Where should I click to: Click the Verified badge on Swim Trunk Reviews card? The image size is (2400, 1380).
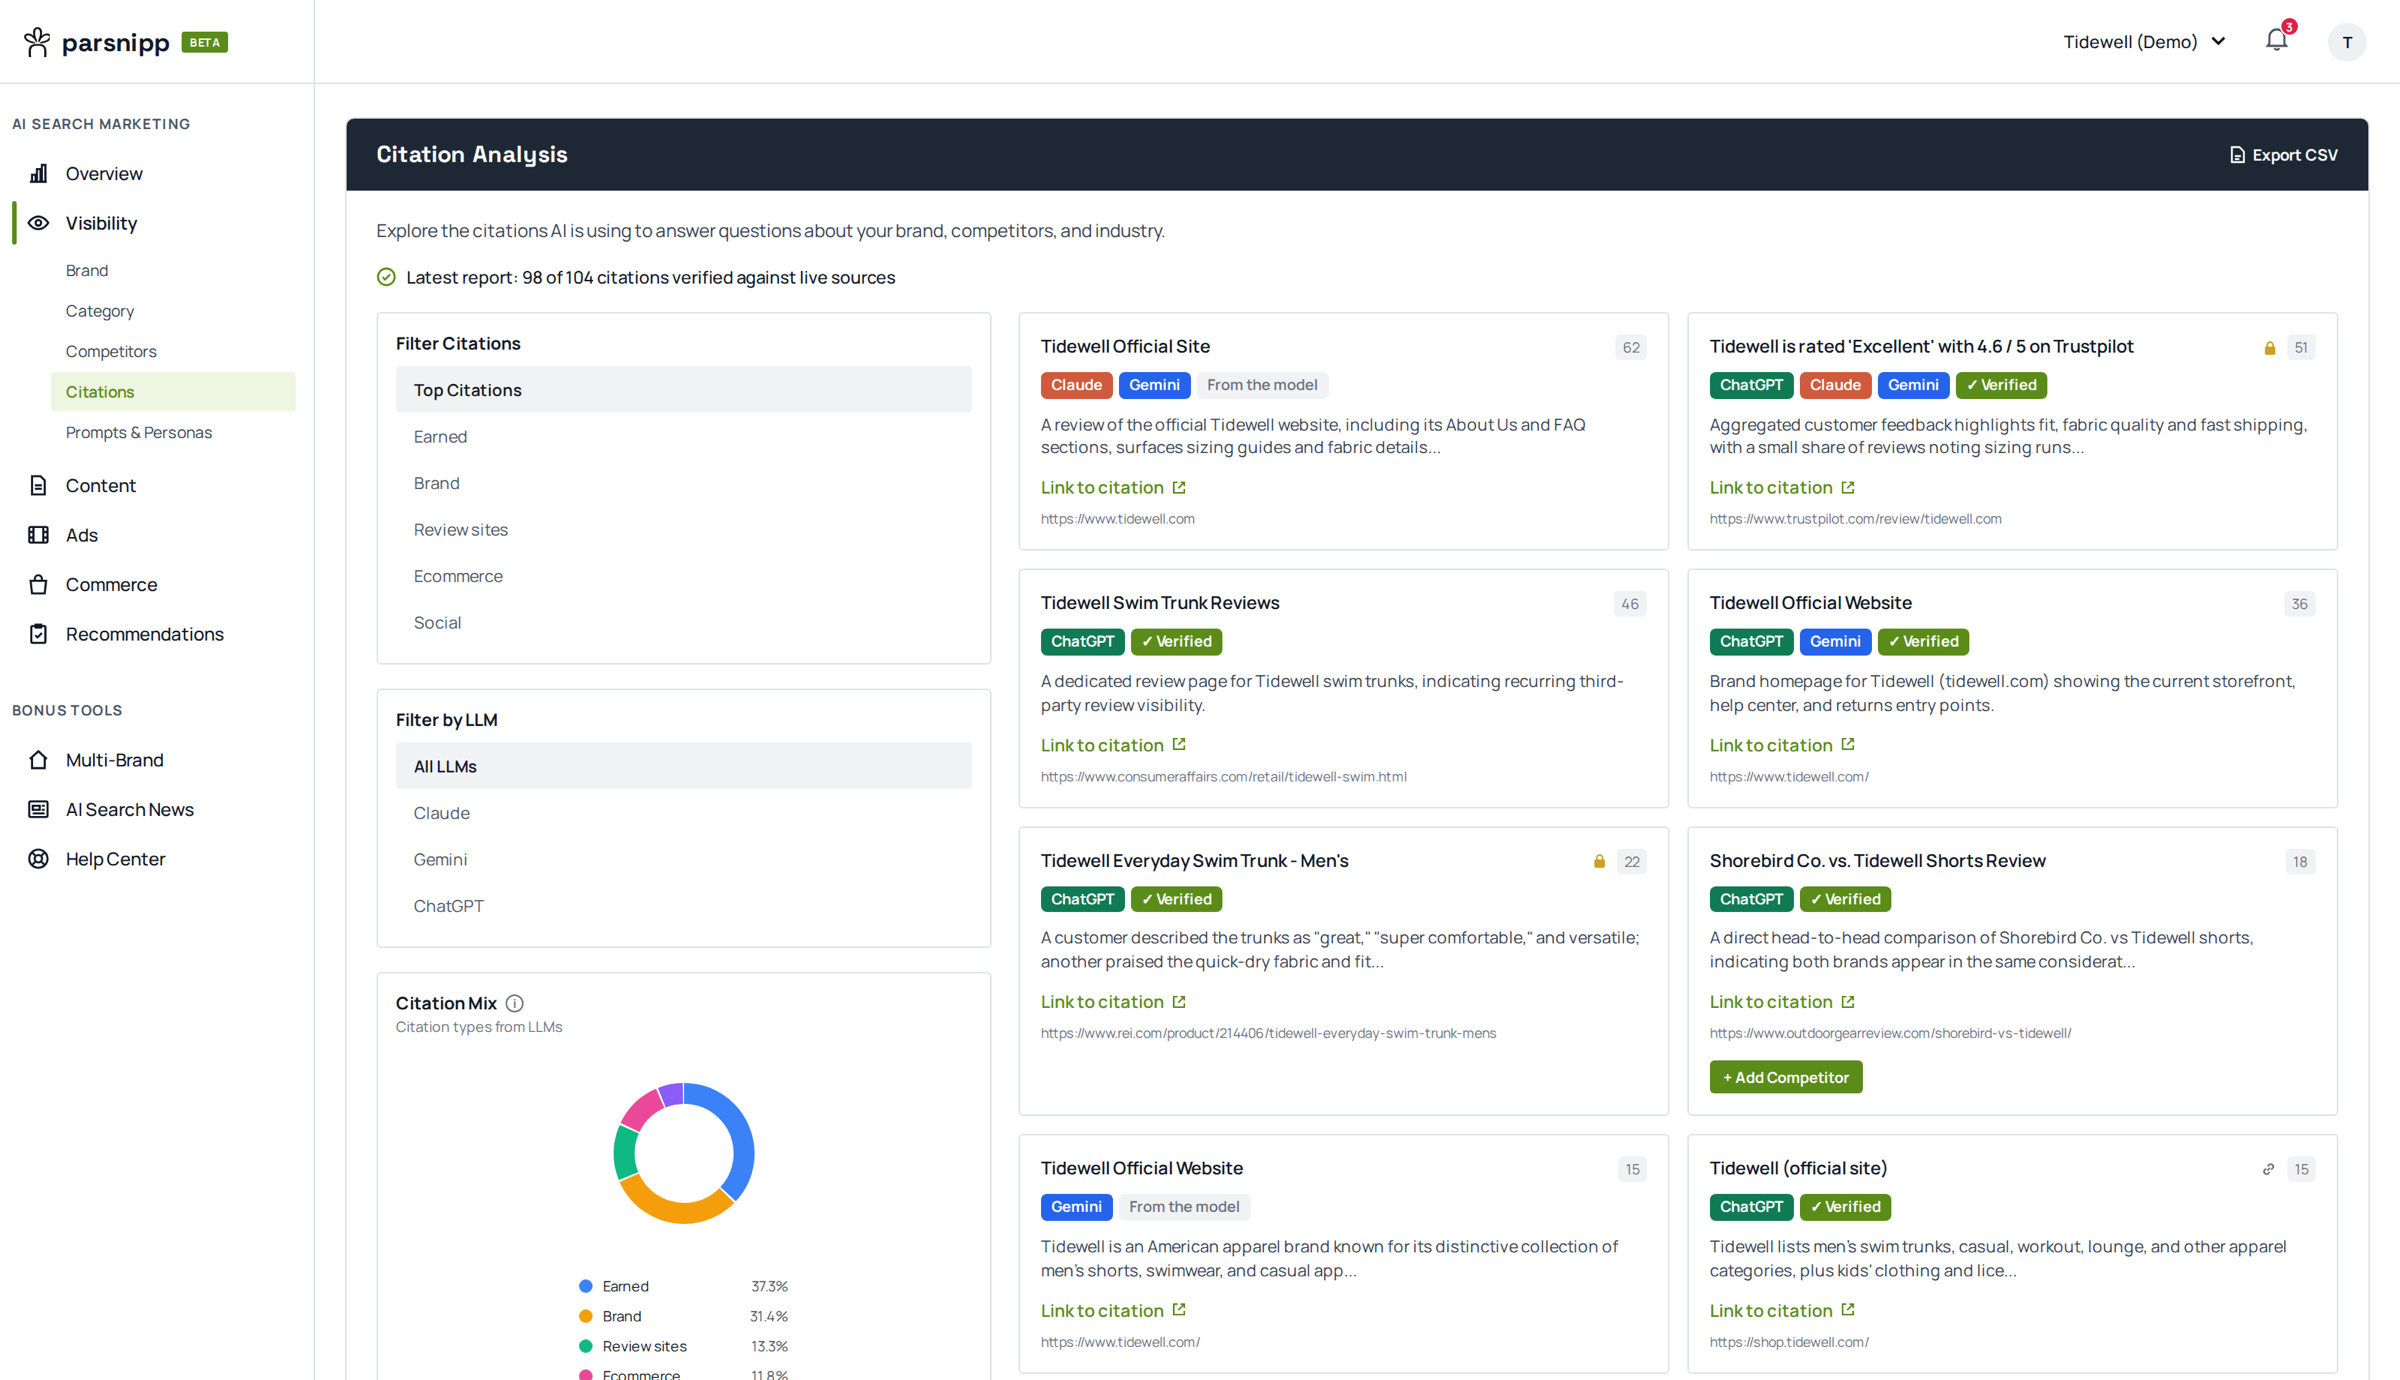(x=1176, y=641)
